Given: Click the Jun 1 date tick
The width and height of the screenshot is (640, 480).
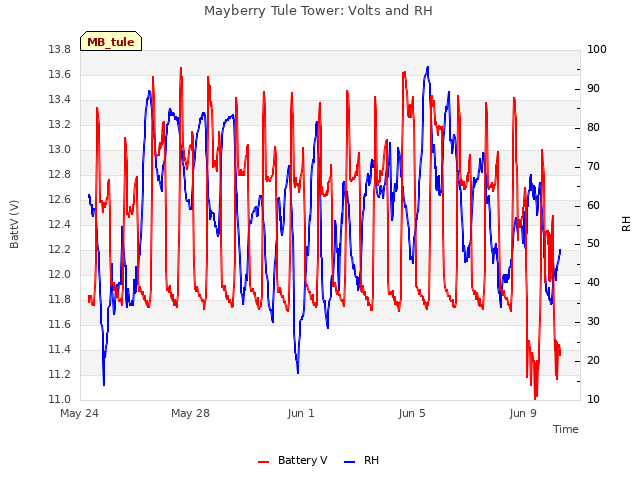Looking at the screenshot, I should point(301,413).
